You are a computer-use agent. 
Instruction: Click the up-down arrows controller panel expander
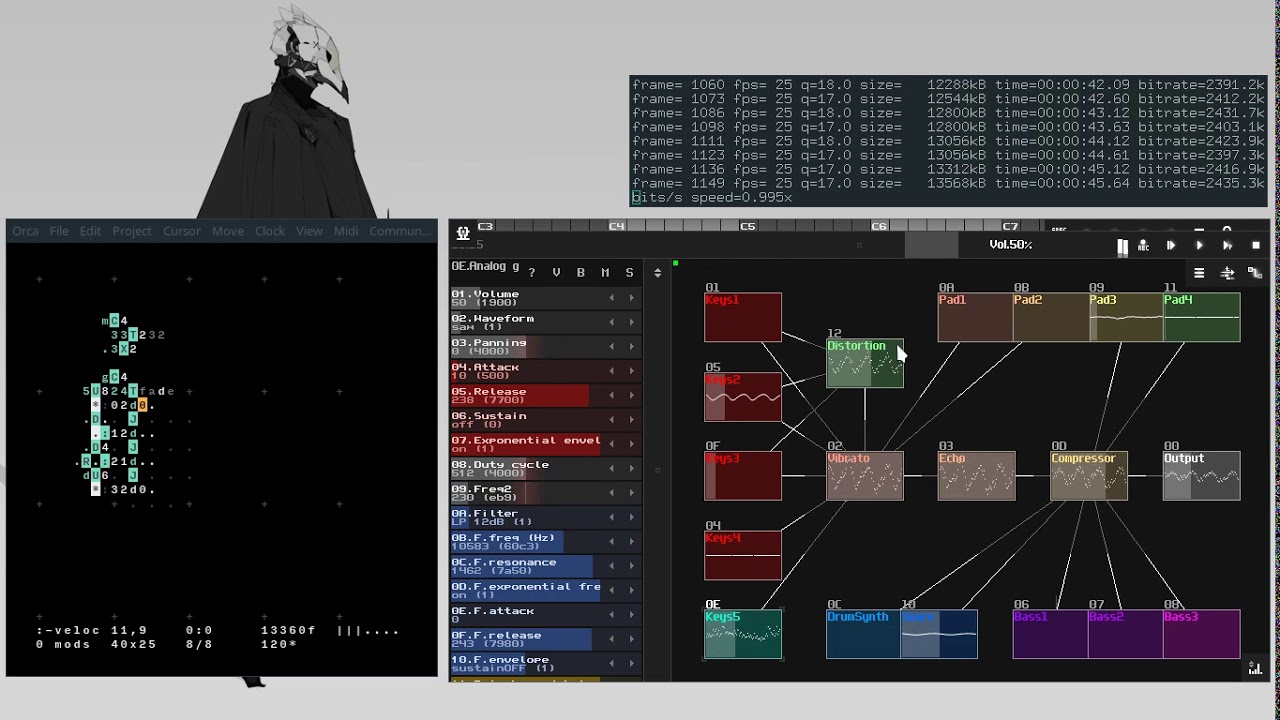click(657, 273)
